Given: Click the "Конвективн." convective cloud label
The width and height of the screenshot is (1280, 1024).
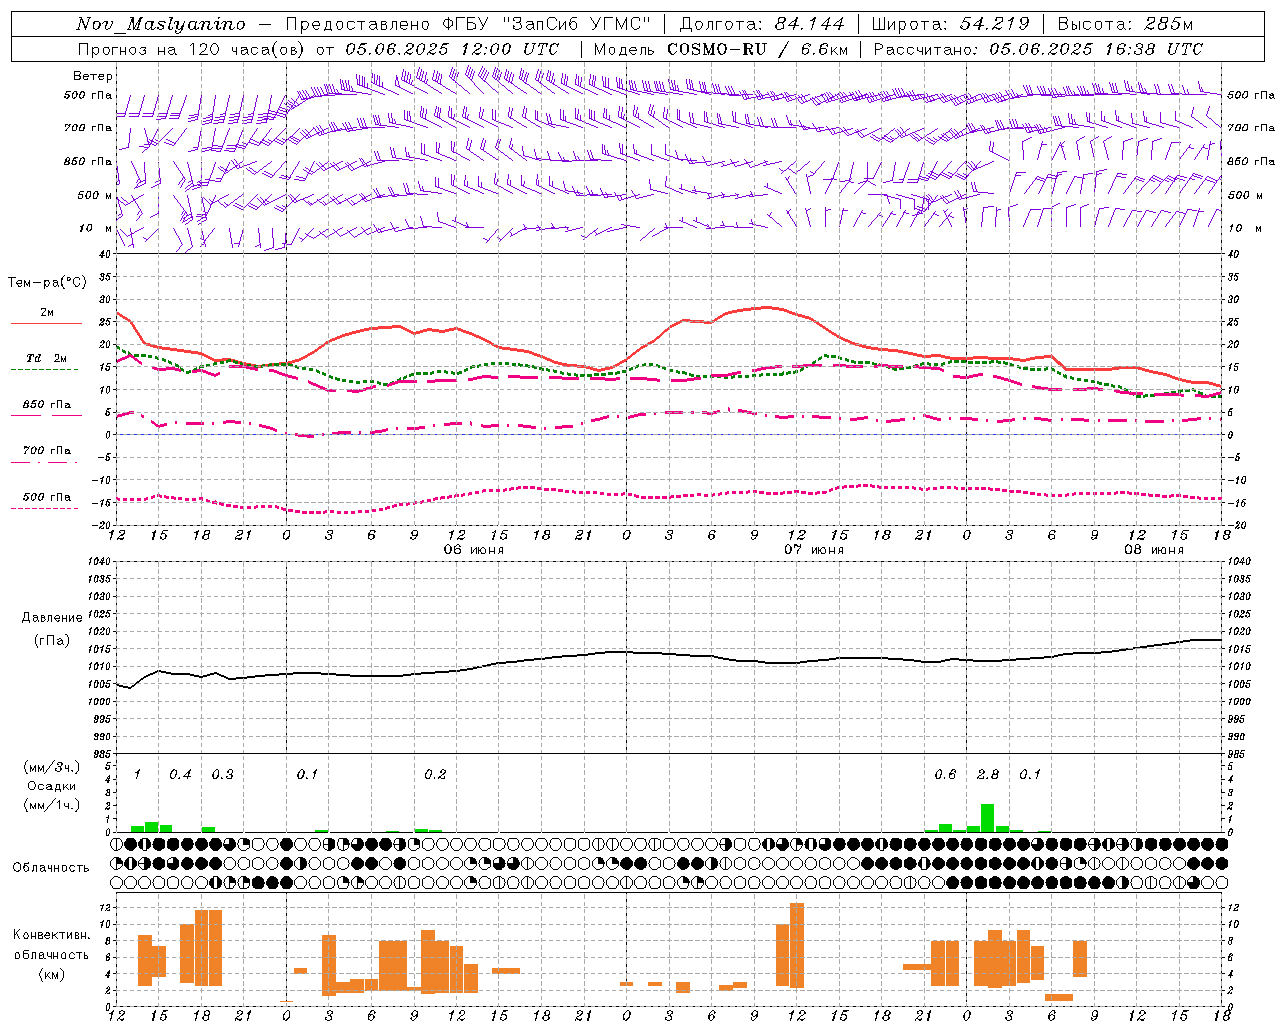Looking at the screenshot, I should (51, 935).
